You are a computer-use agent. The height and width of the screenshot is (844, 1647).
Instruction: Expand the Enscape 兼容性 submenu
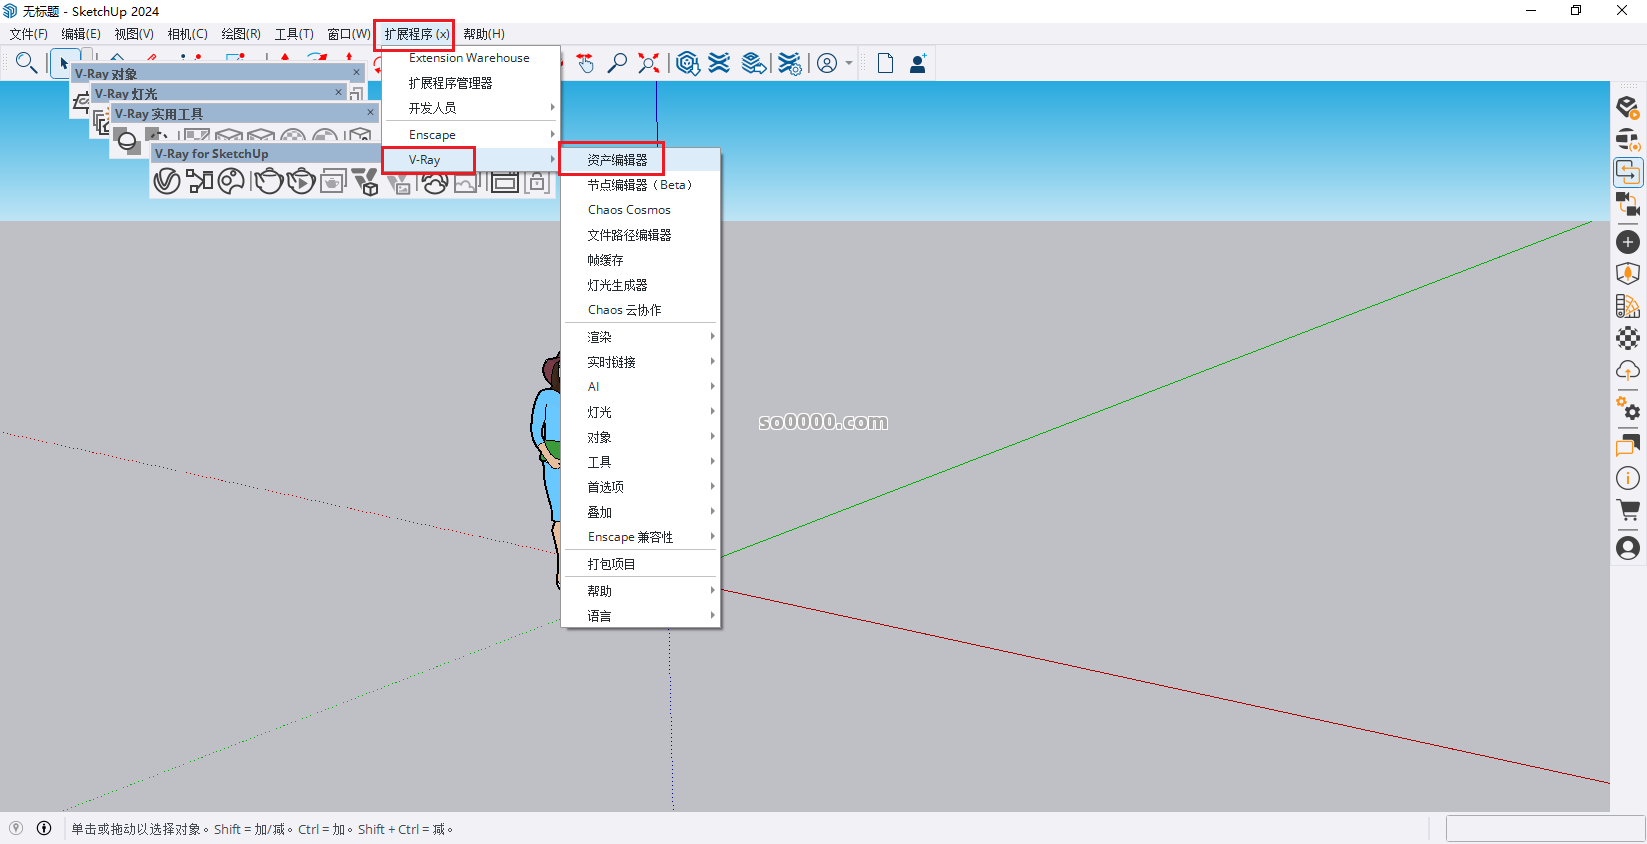[640, 537]
